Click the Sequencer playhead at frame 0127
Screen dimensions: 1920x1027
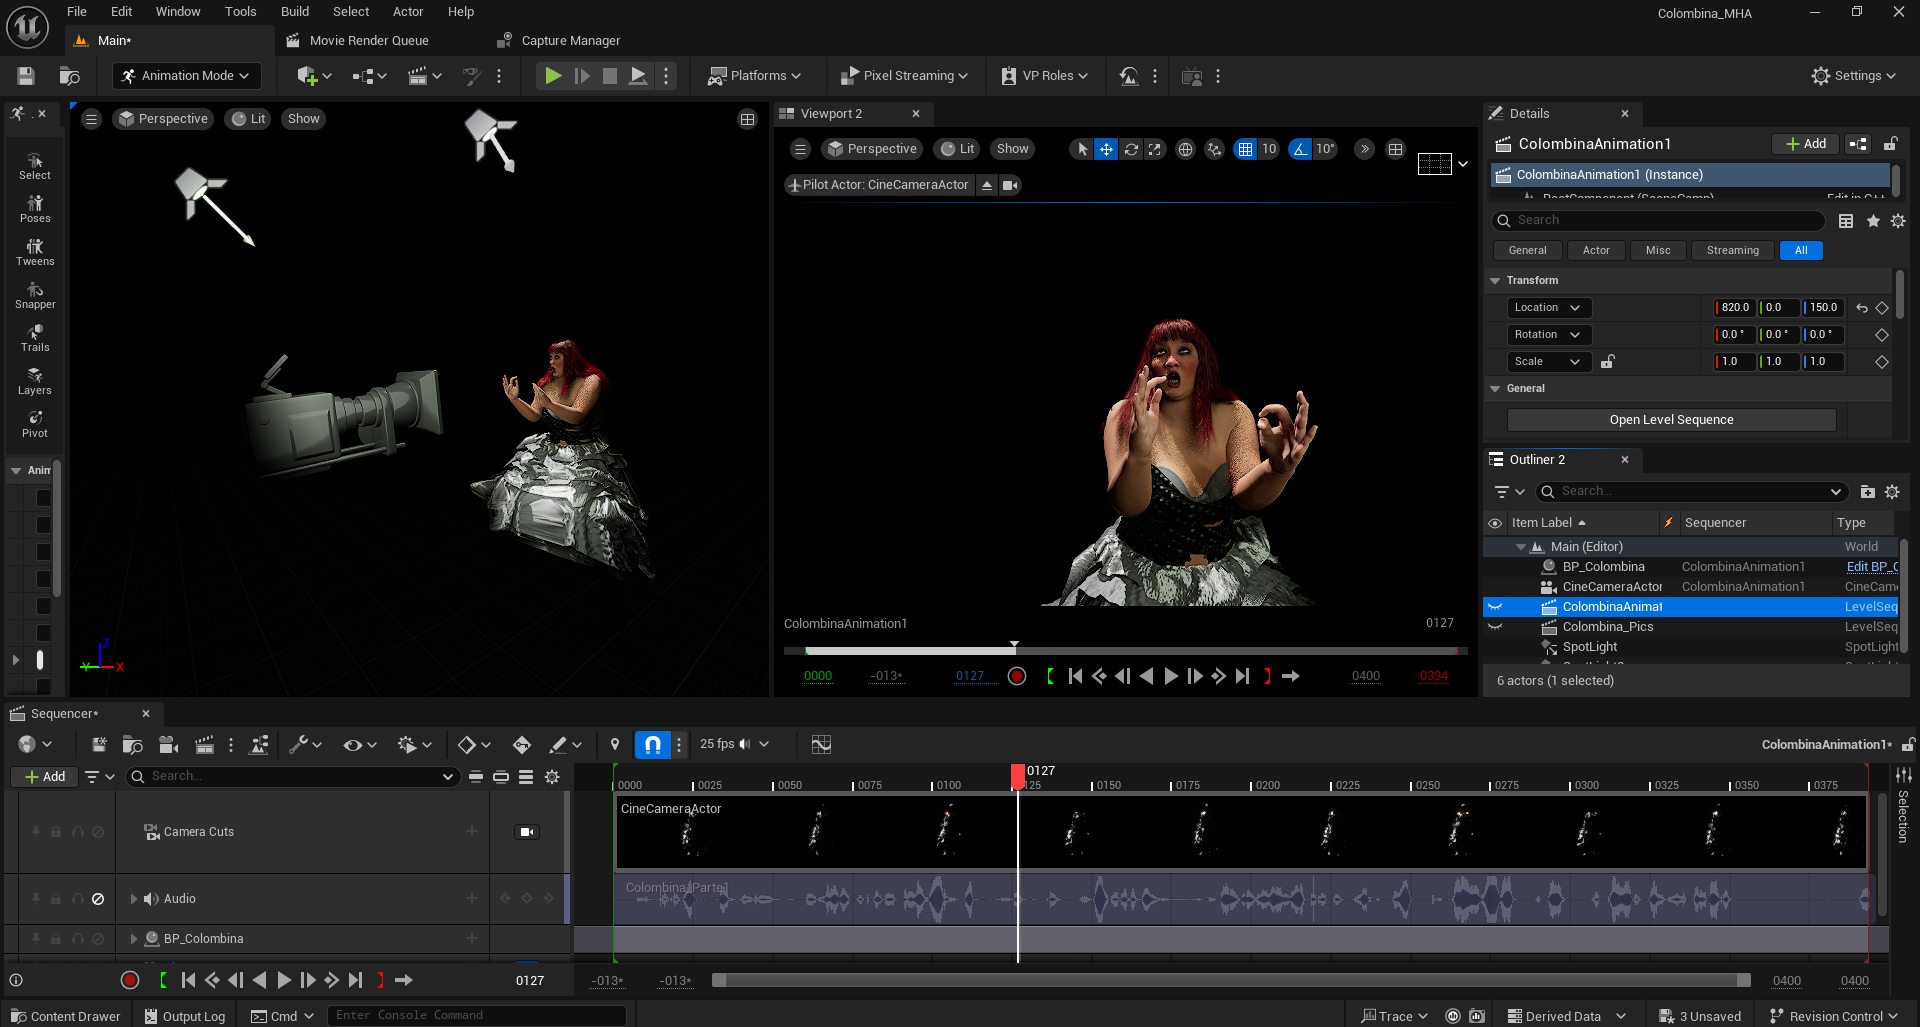click(1018, 773)
